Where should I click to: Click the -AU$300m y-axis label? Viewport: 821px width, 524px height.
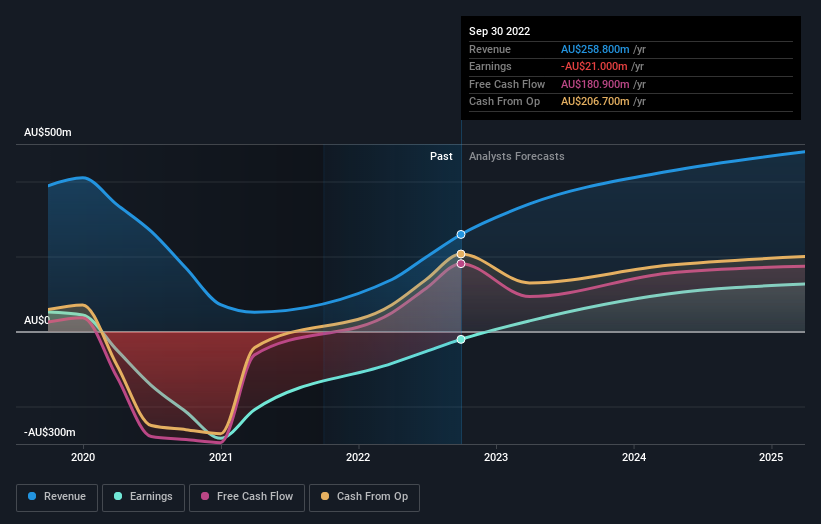[50, 432]
